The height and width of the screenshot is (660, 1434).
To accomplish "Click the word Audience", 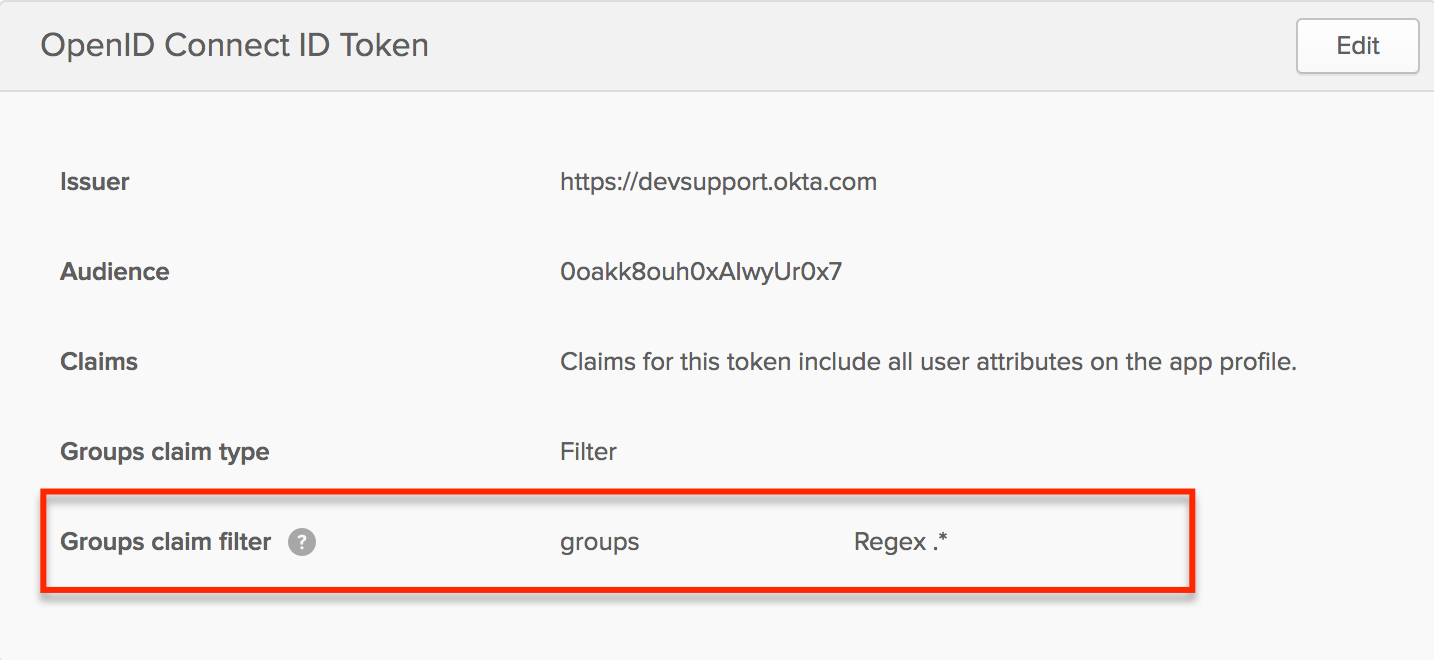I will [115, 272].
